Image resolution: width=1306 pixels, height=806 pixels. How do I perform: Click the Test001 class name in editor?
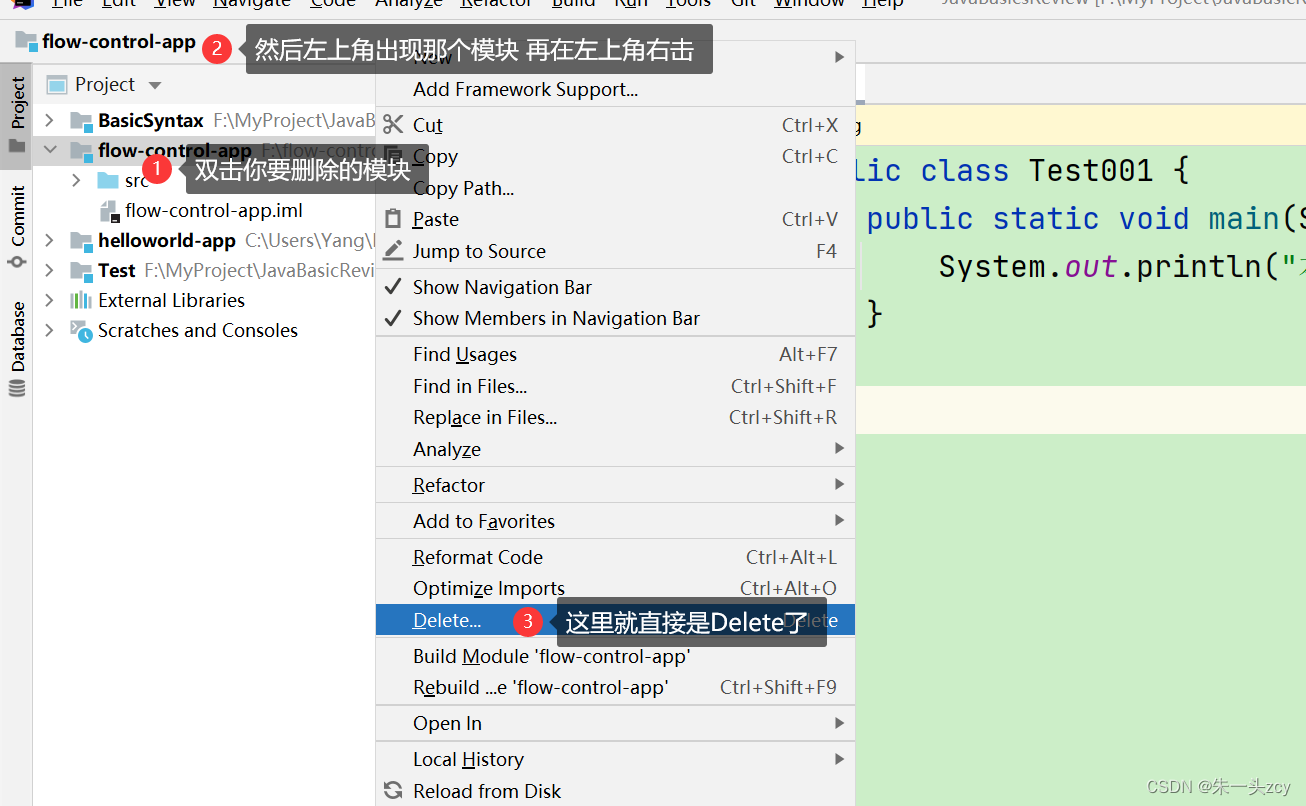pos(1091,170)
